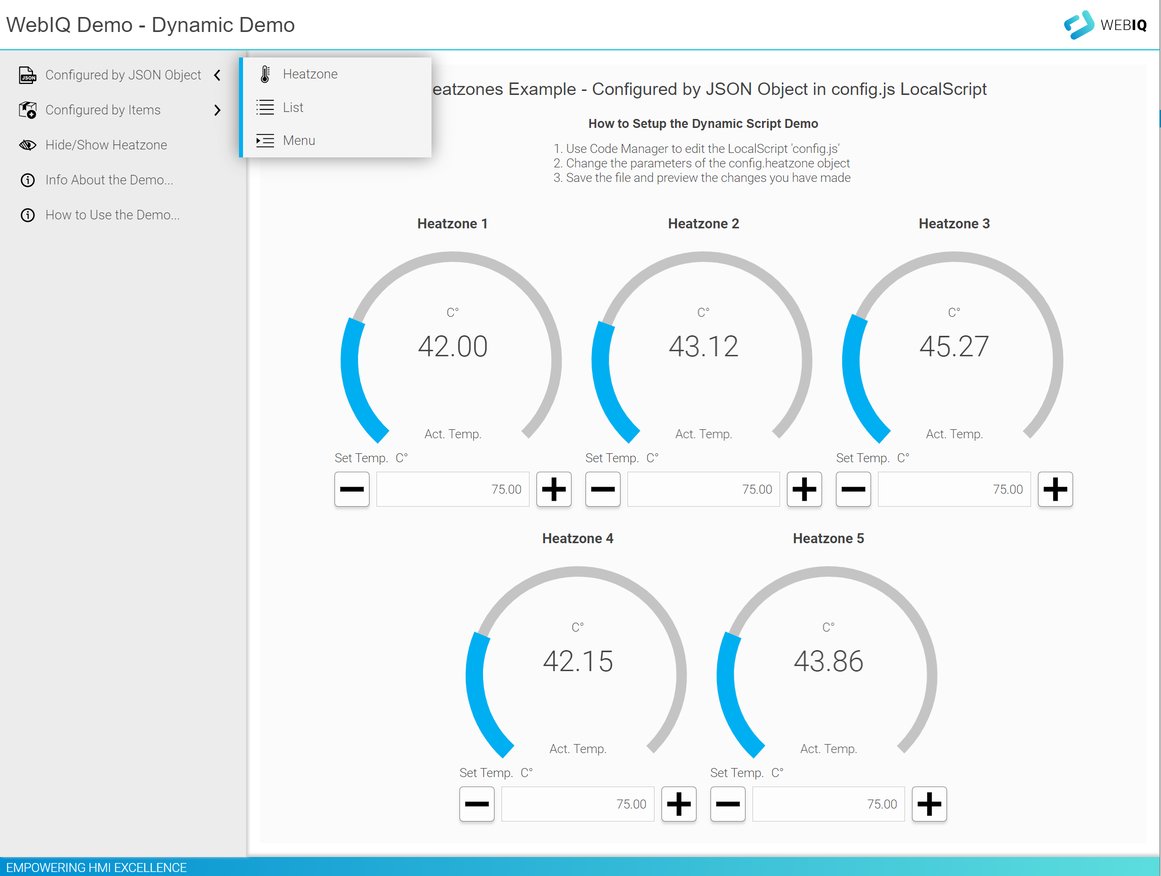Click the JSON document icon for Configured by JSON Object
This screenshot has width=1161, height=876.
[26, 74]
